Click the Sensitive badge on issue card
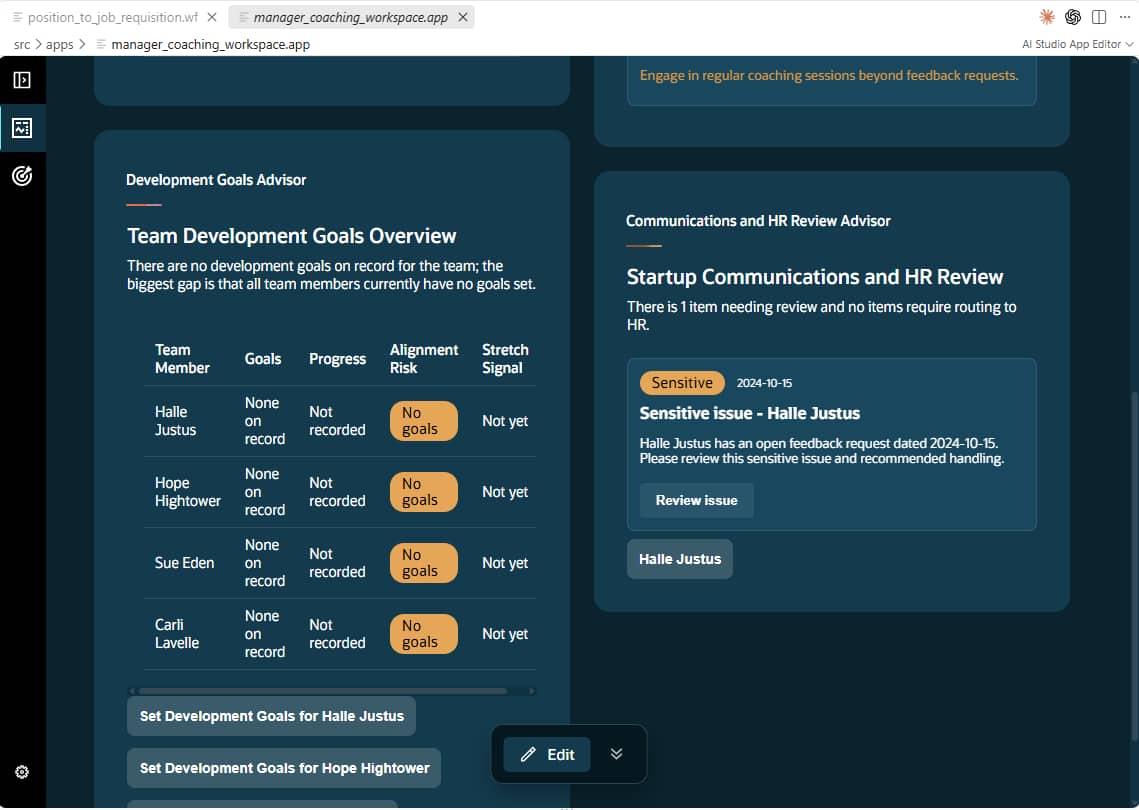Viewport: 1139px width, 810px height. click(681, 383)
